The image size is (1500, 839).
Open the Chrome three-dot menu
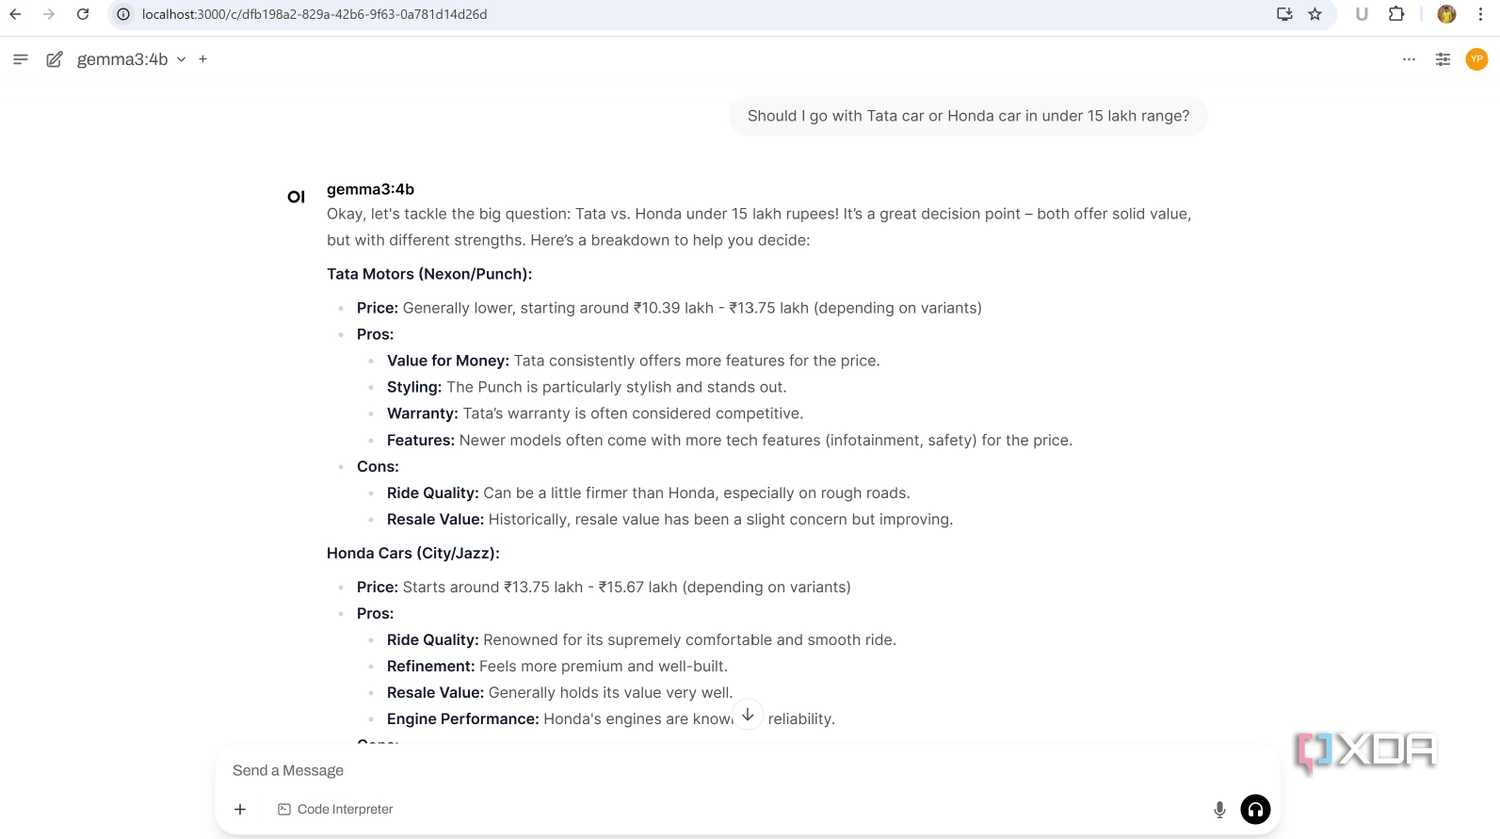click(1481, 14)
